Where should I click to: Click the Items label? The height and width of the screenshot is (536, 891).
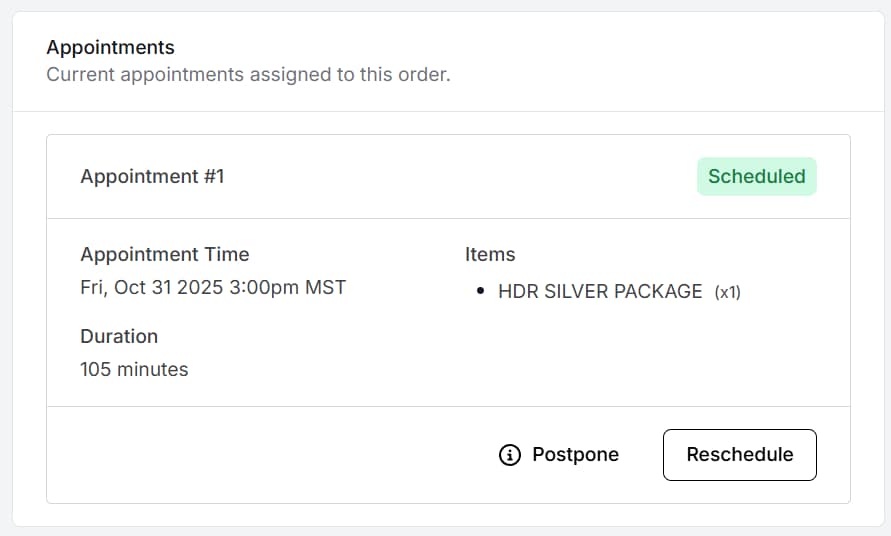pos(490,254)
